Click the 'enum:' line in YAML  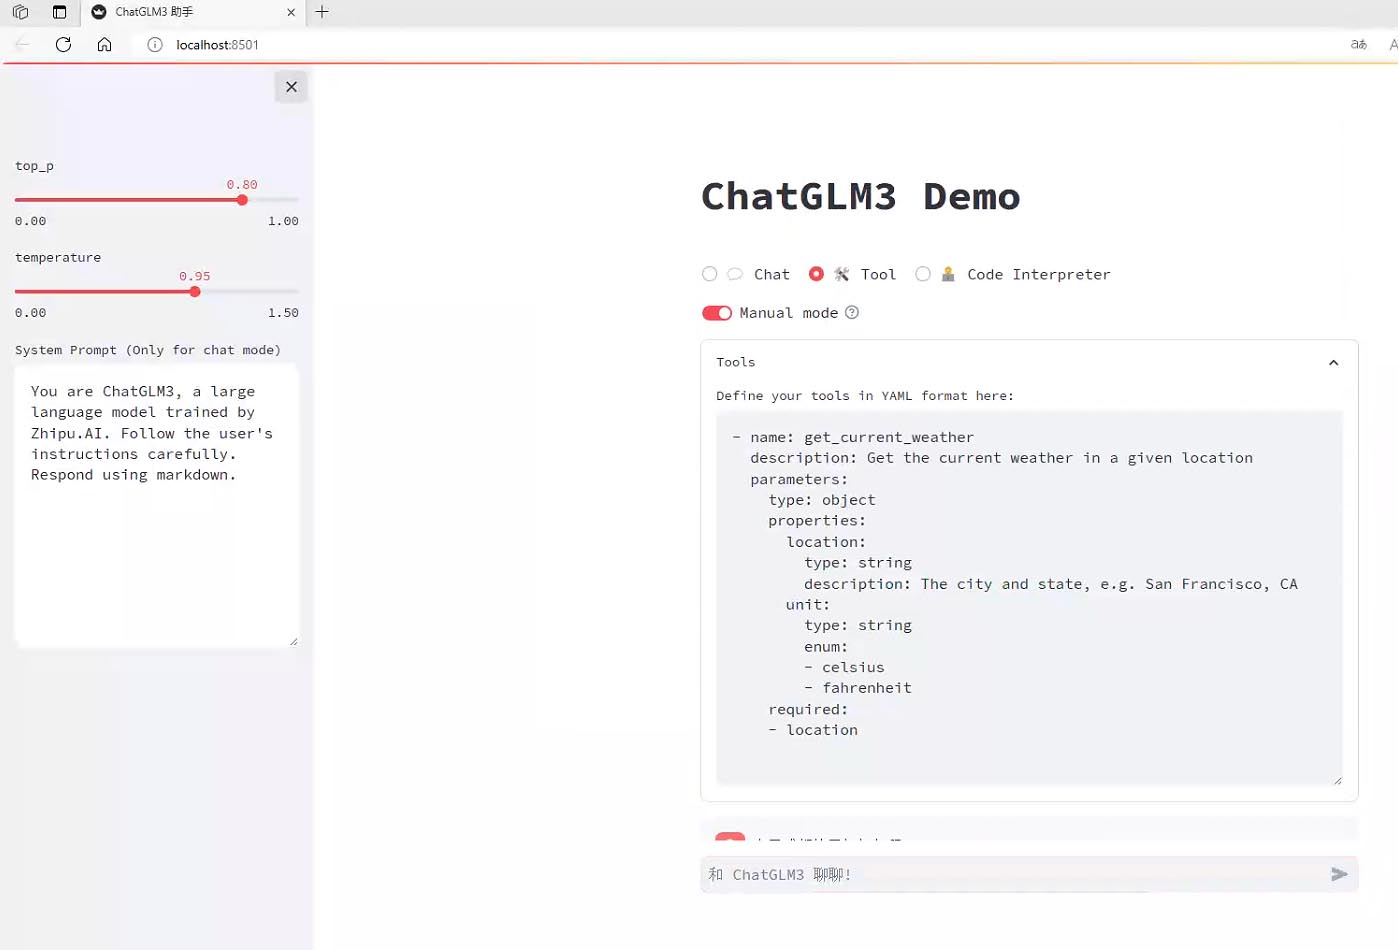(x=826, y=647)
